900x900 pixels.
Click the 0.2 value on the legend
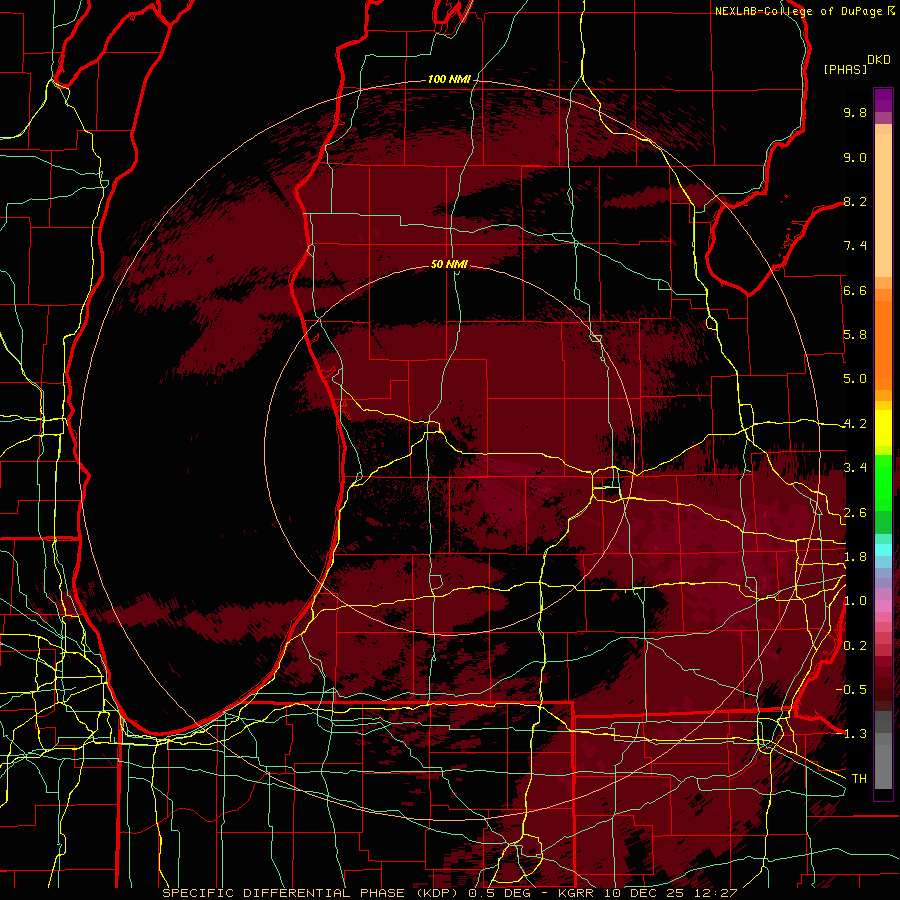[x=855, y=646]
